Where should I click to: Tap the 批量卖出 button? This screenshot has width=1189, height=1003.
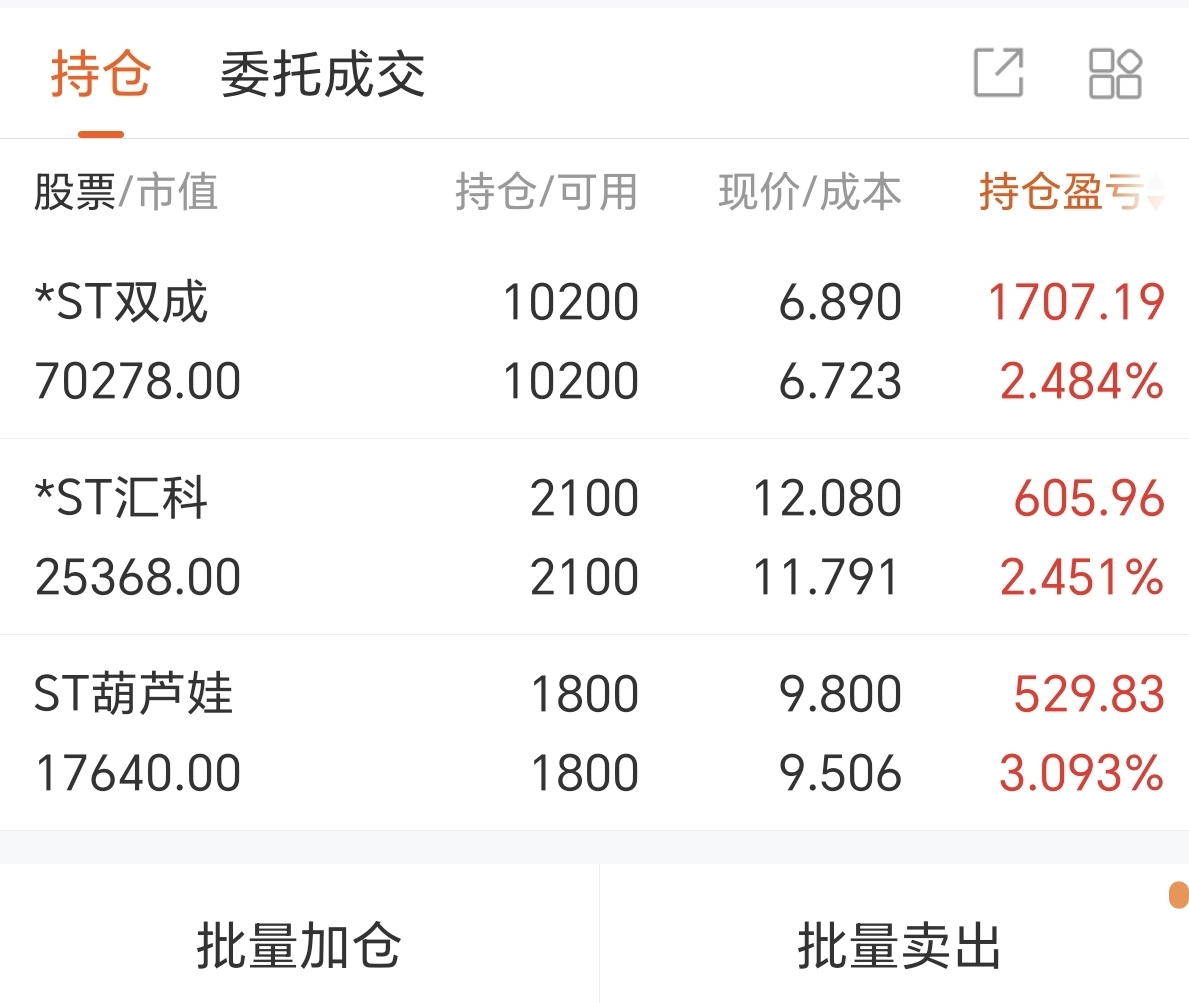coord(899,945)
